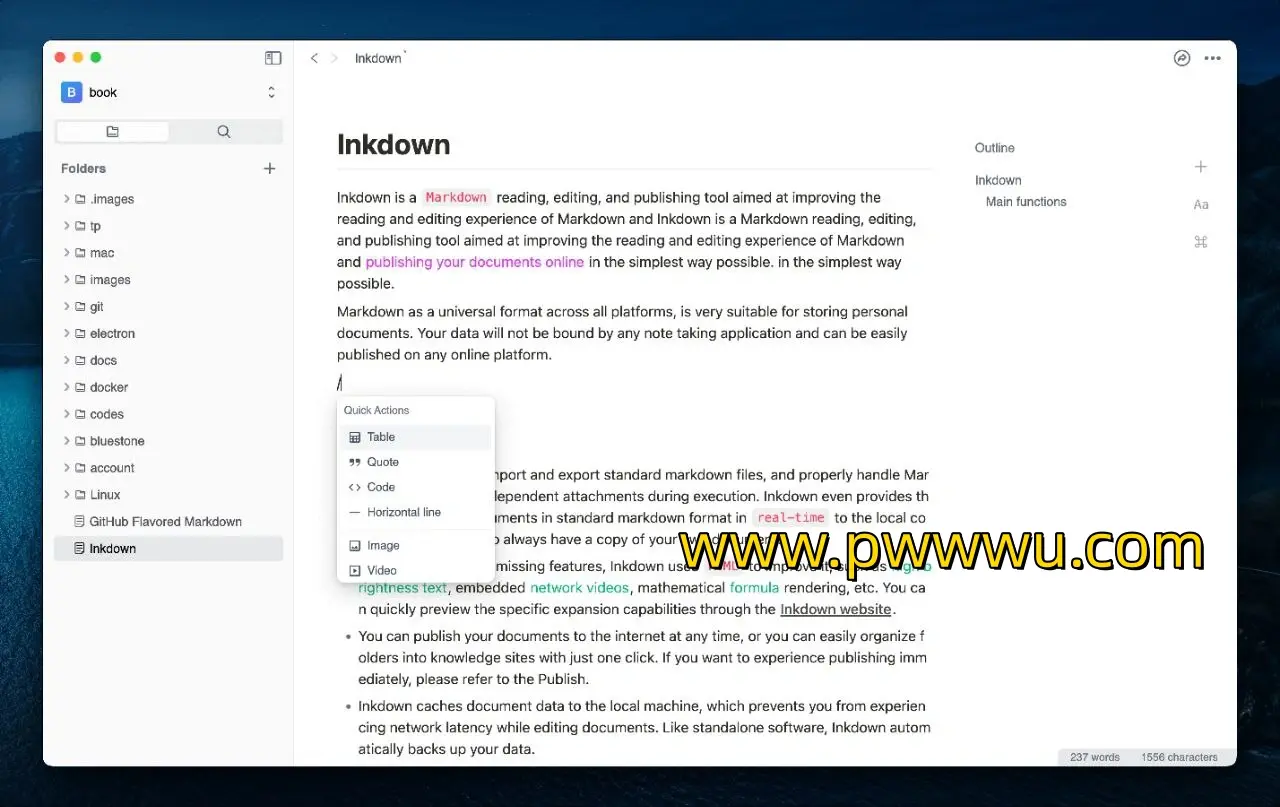Image resolution: width=1280 pixels, height=807 pixels.
Task: Open the book workspace switcher
Action: [x=168, y=92]
